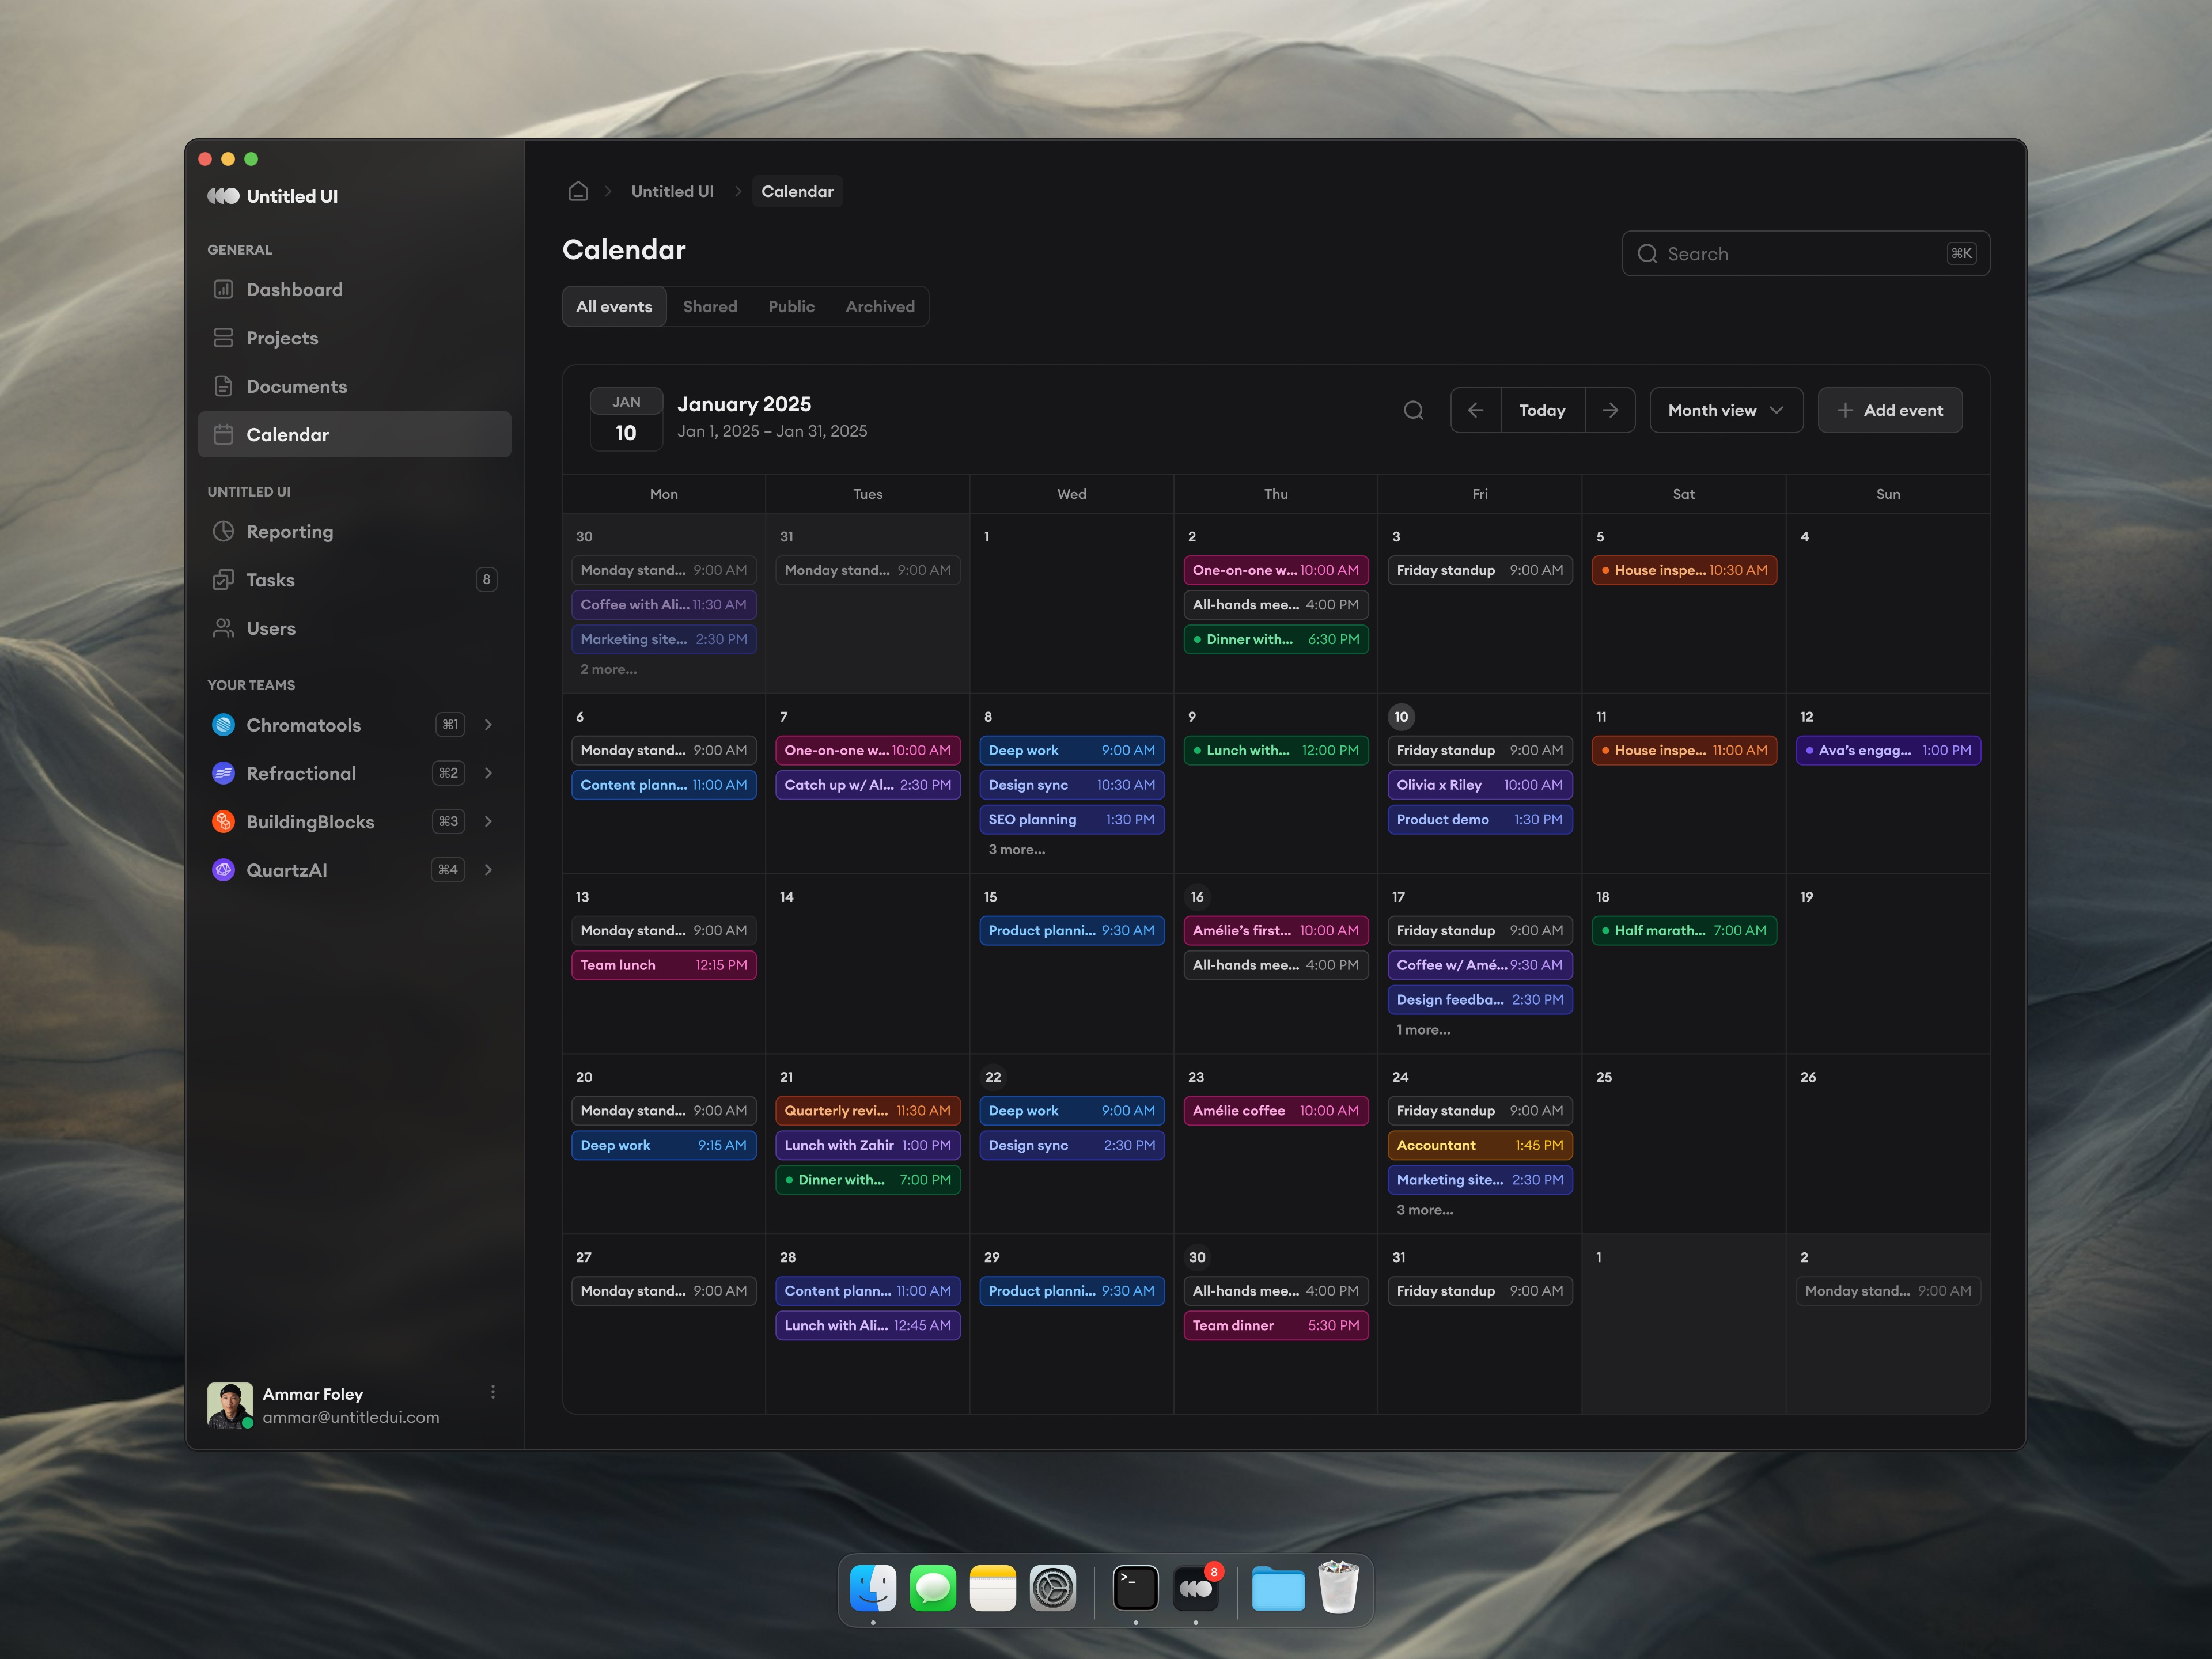Click the Calendar breadcrumb
This screenshot has width=2212, height=1659.
[x=797, y=191]
